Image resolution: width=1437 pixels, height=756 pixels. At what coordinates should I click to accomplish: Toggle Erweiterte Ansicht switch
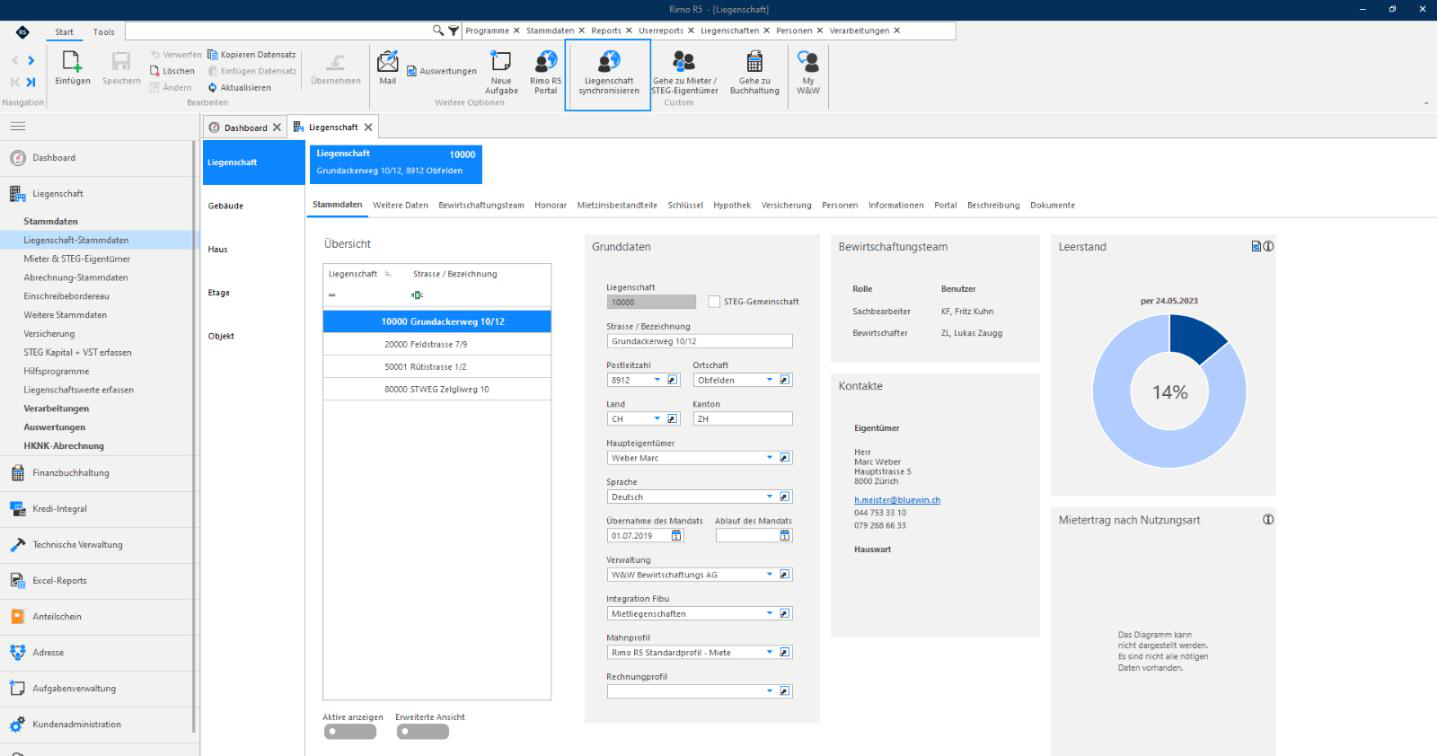point(423,731)
